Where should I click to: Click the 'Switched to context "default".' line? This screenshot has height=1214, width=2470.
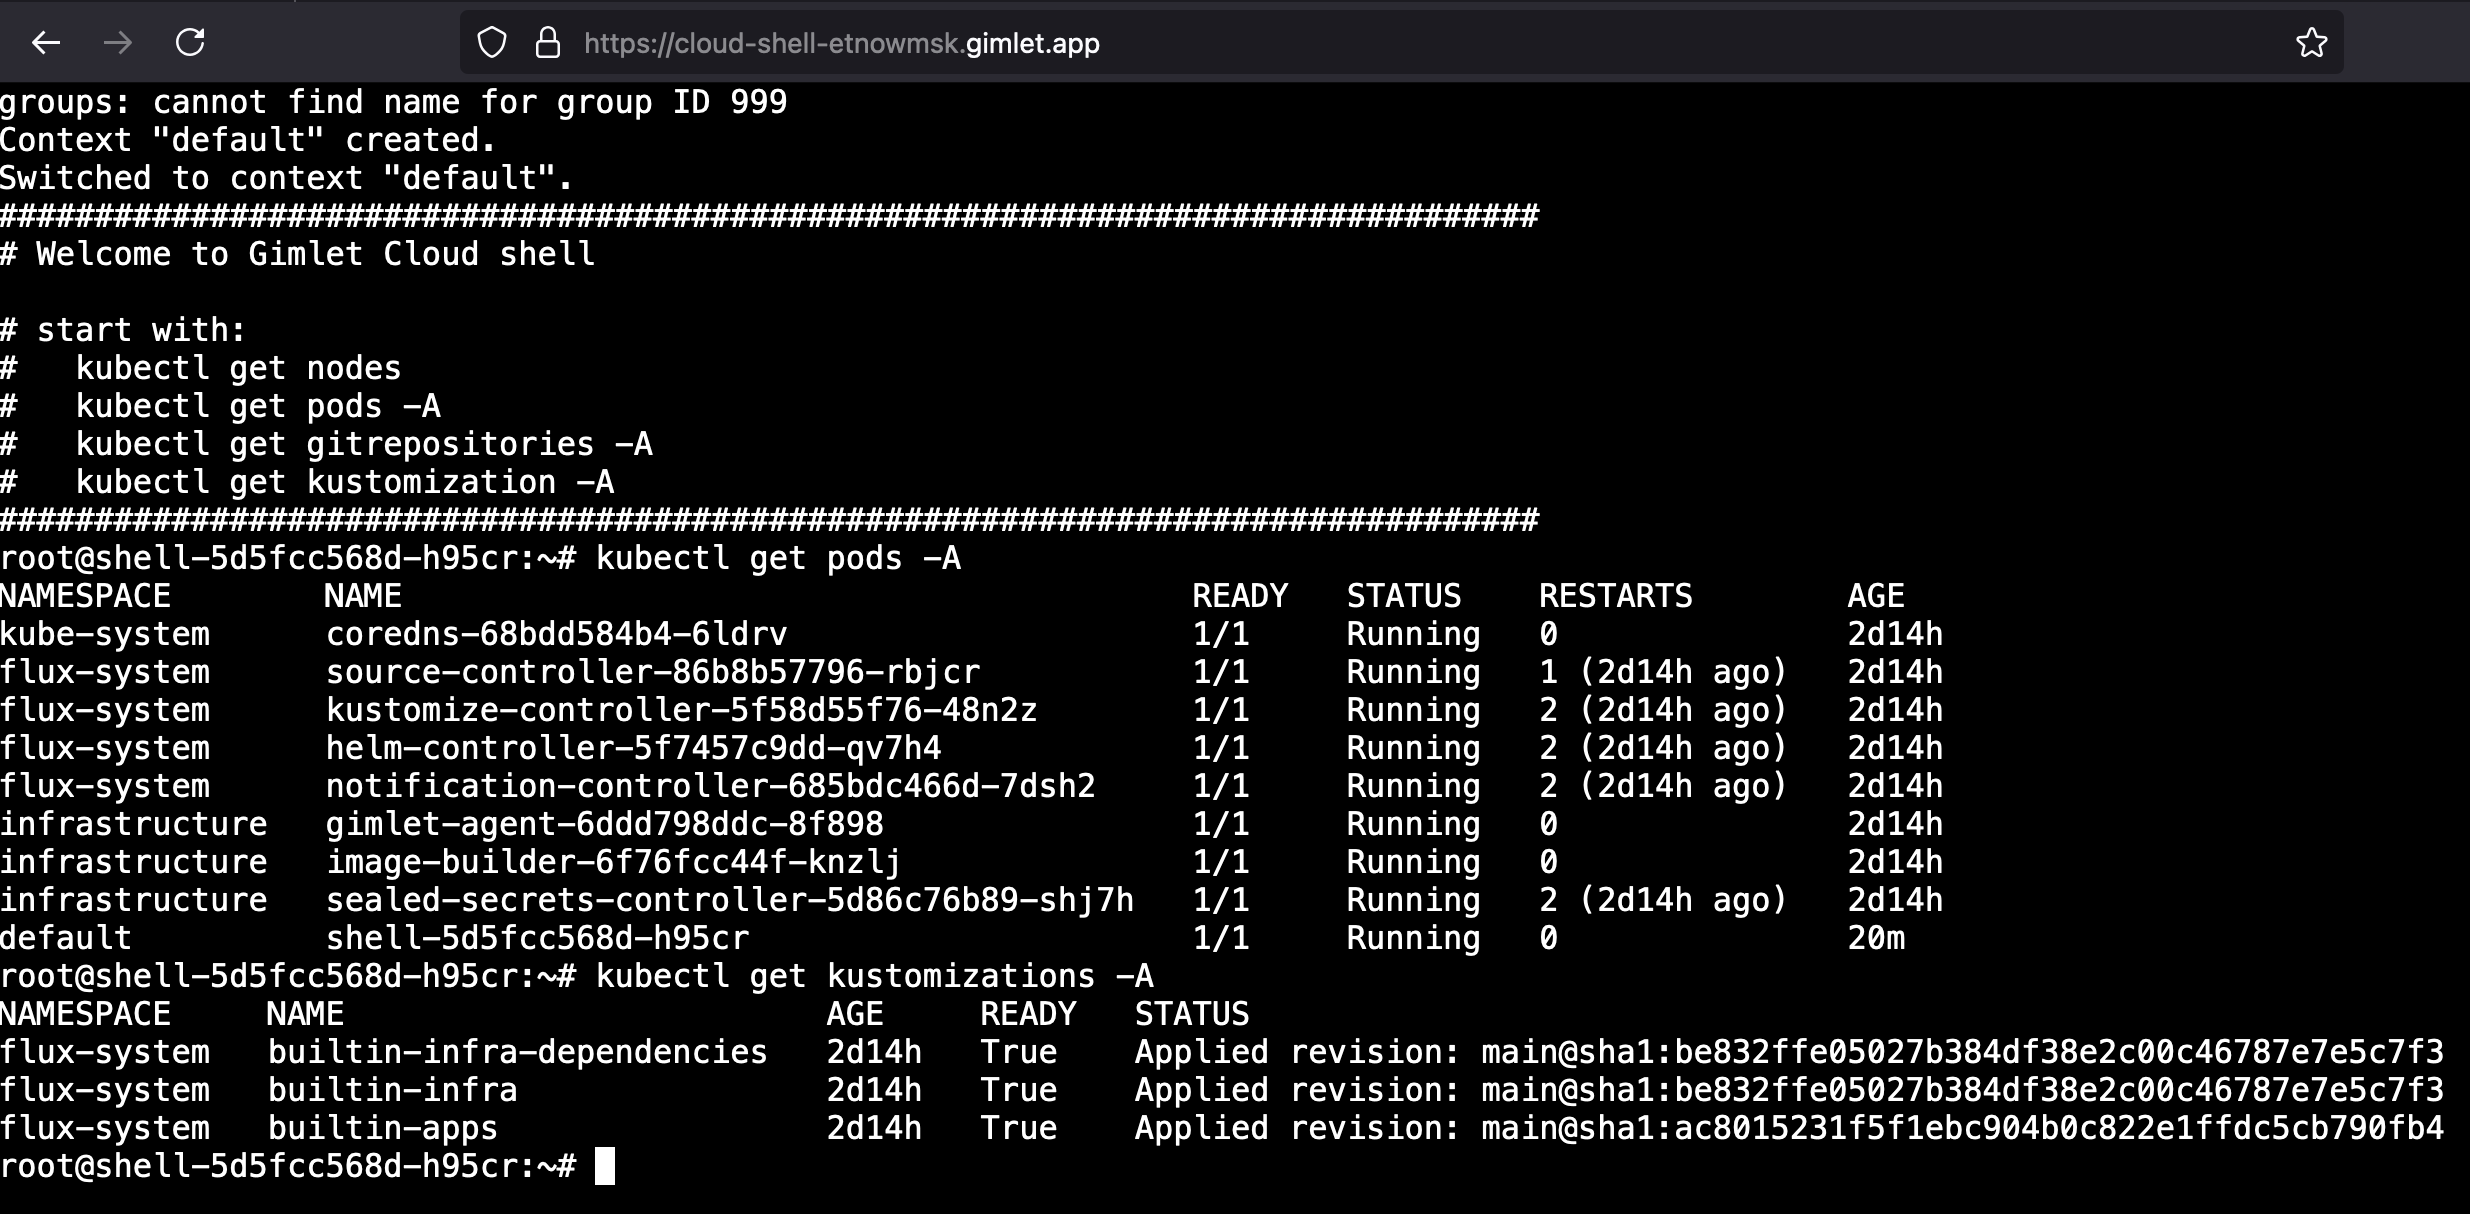coord(287,178)
